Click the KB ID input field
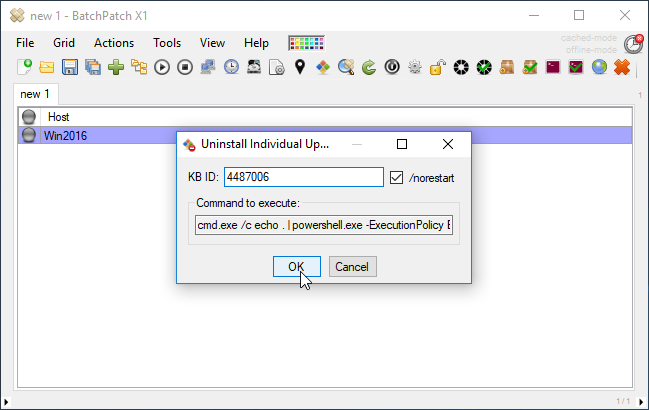The height and width of the screenshot is (410, 649). tap(304, 177)
